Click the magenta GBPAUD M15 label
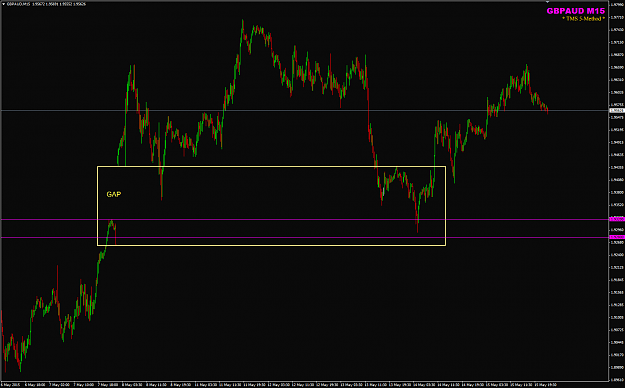Viewport: 625px width, 388px height. [x=575, y=11]
